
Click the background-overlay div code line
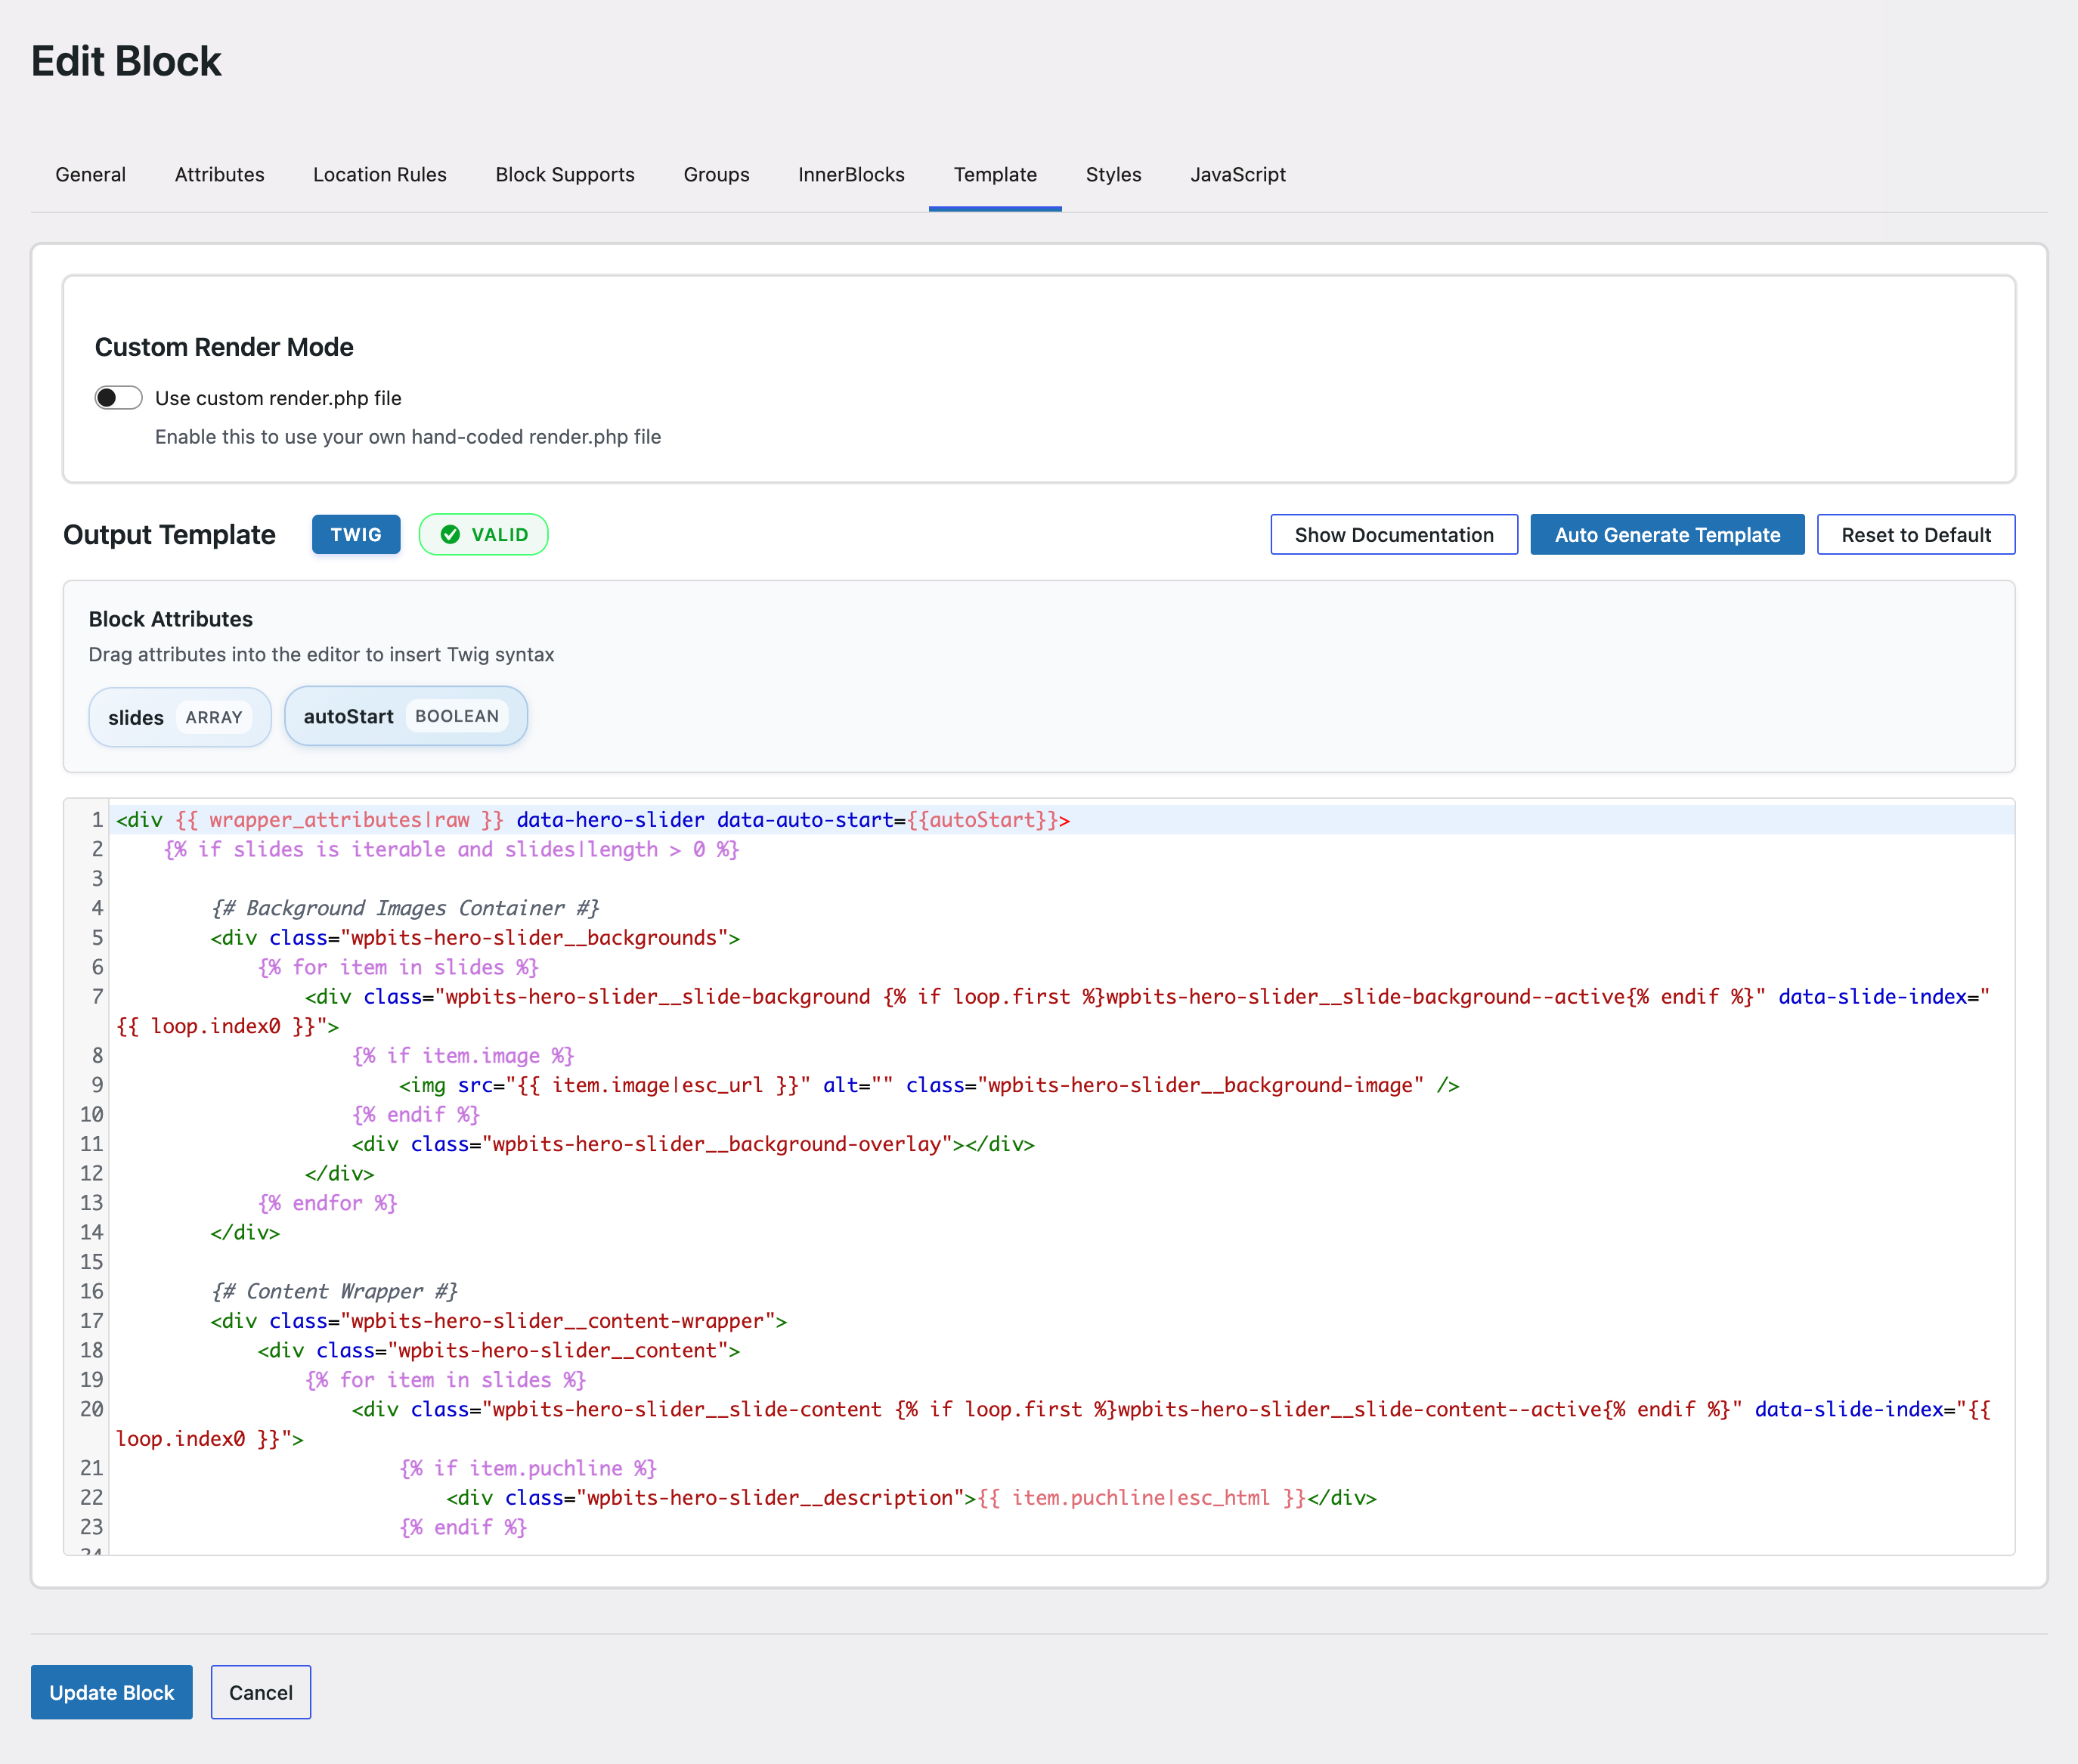click(x=693, y=1144)
